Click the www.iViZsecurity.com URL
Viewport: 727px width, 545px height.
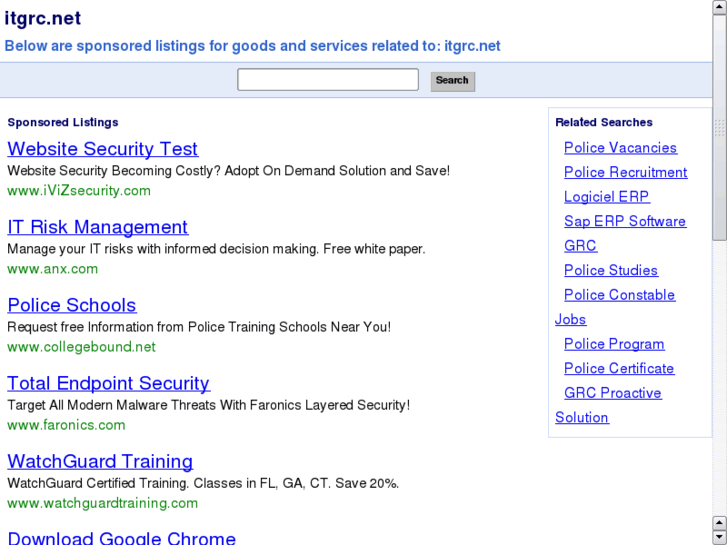[x=79, y=191]
